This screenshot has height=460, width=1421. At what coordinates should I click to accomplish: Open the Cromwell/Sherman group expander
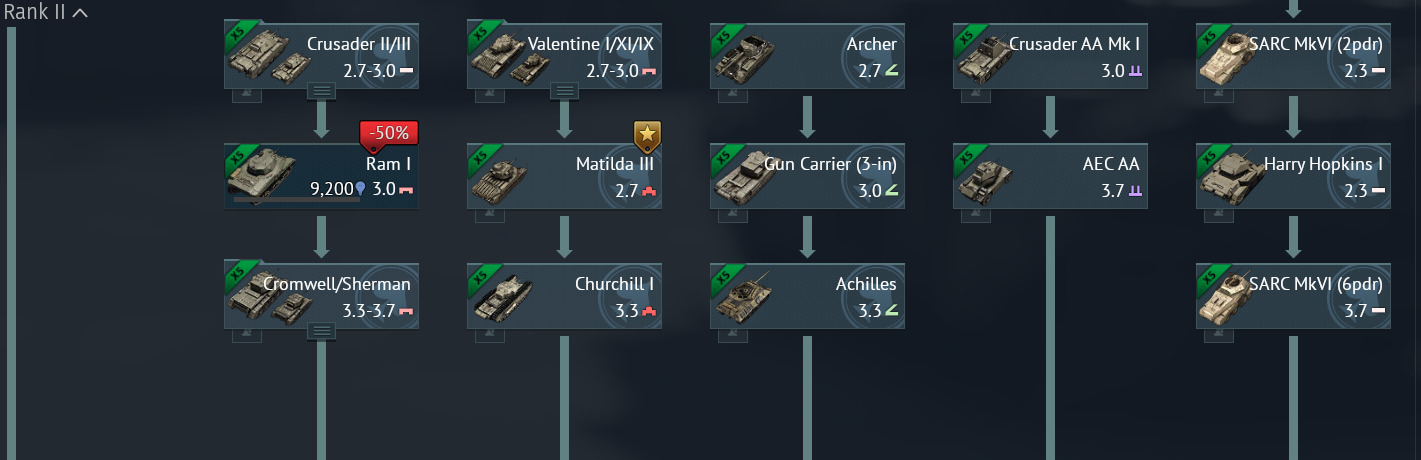(321, 331)
